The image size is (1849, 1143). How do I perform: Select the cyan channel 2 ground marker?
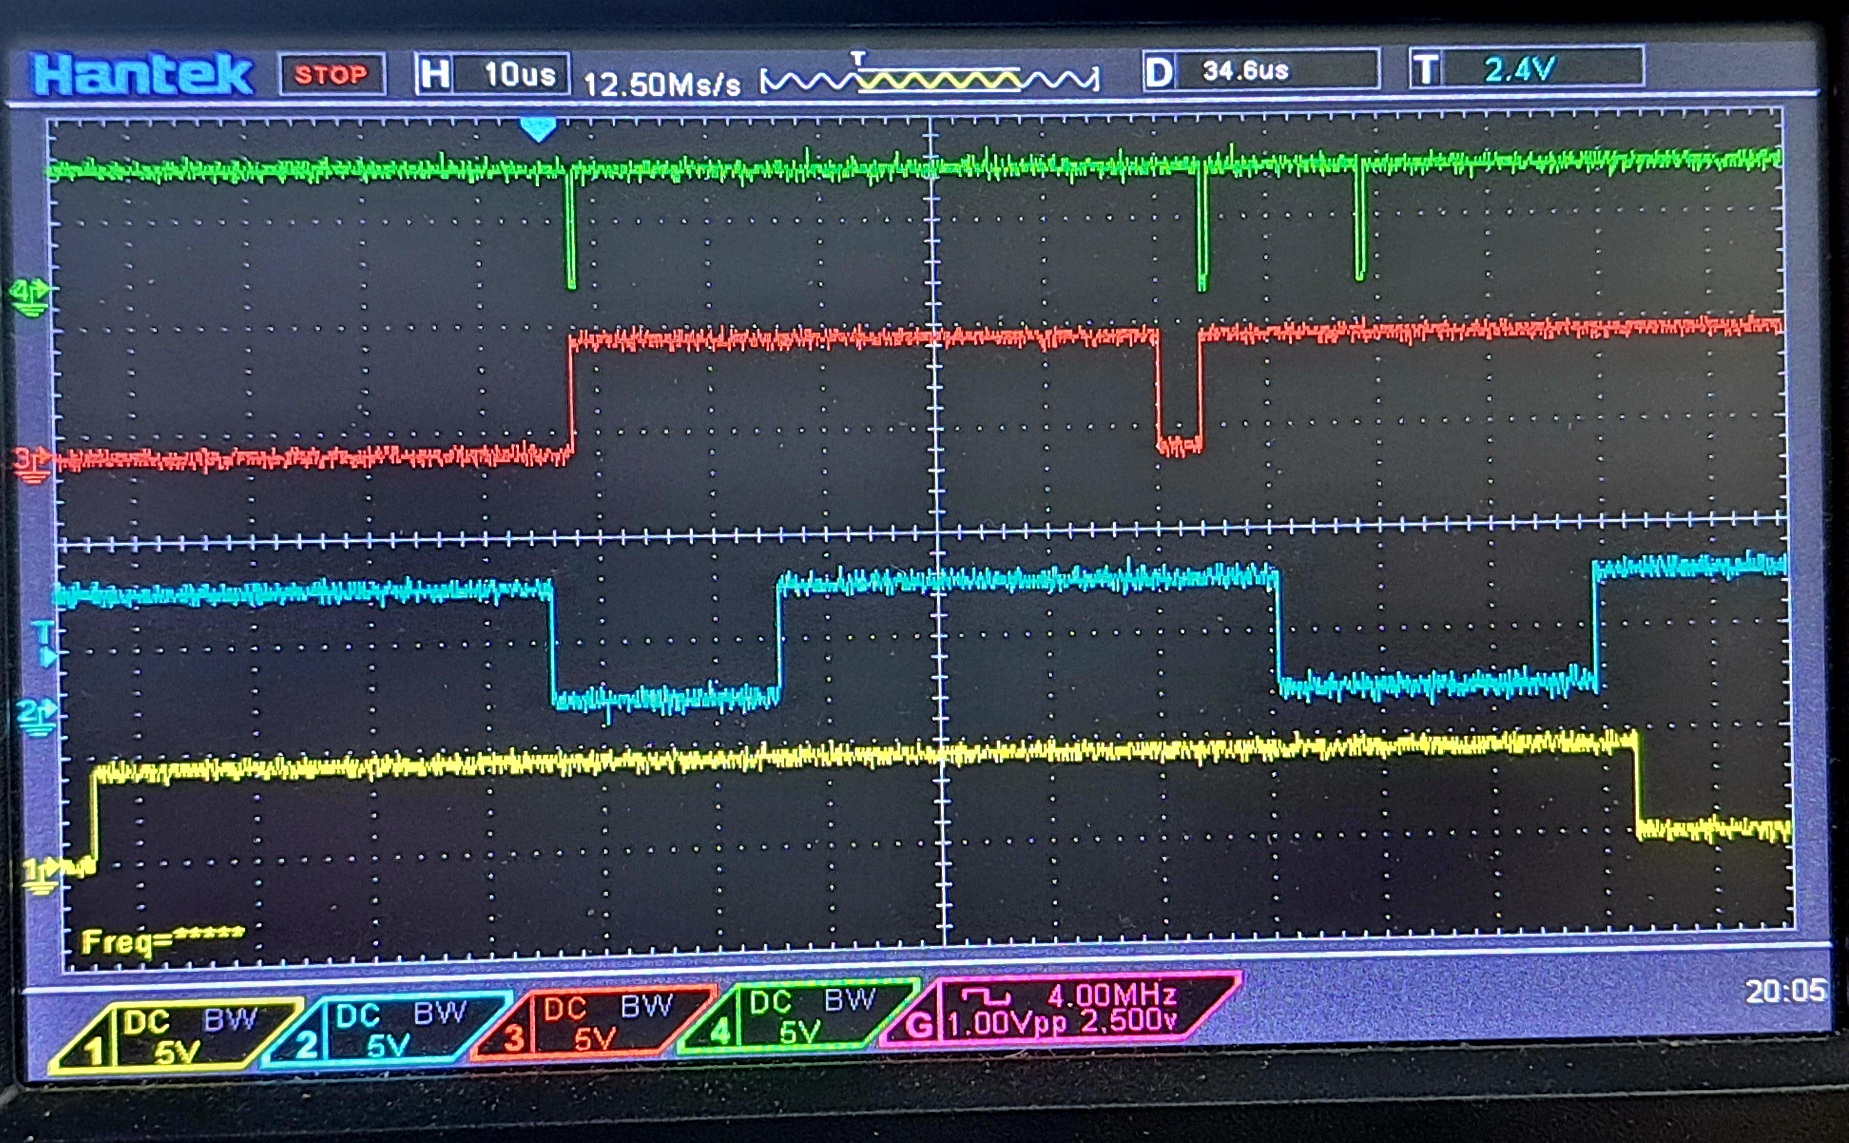pyautogui.click(x=36, y=716)
